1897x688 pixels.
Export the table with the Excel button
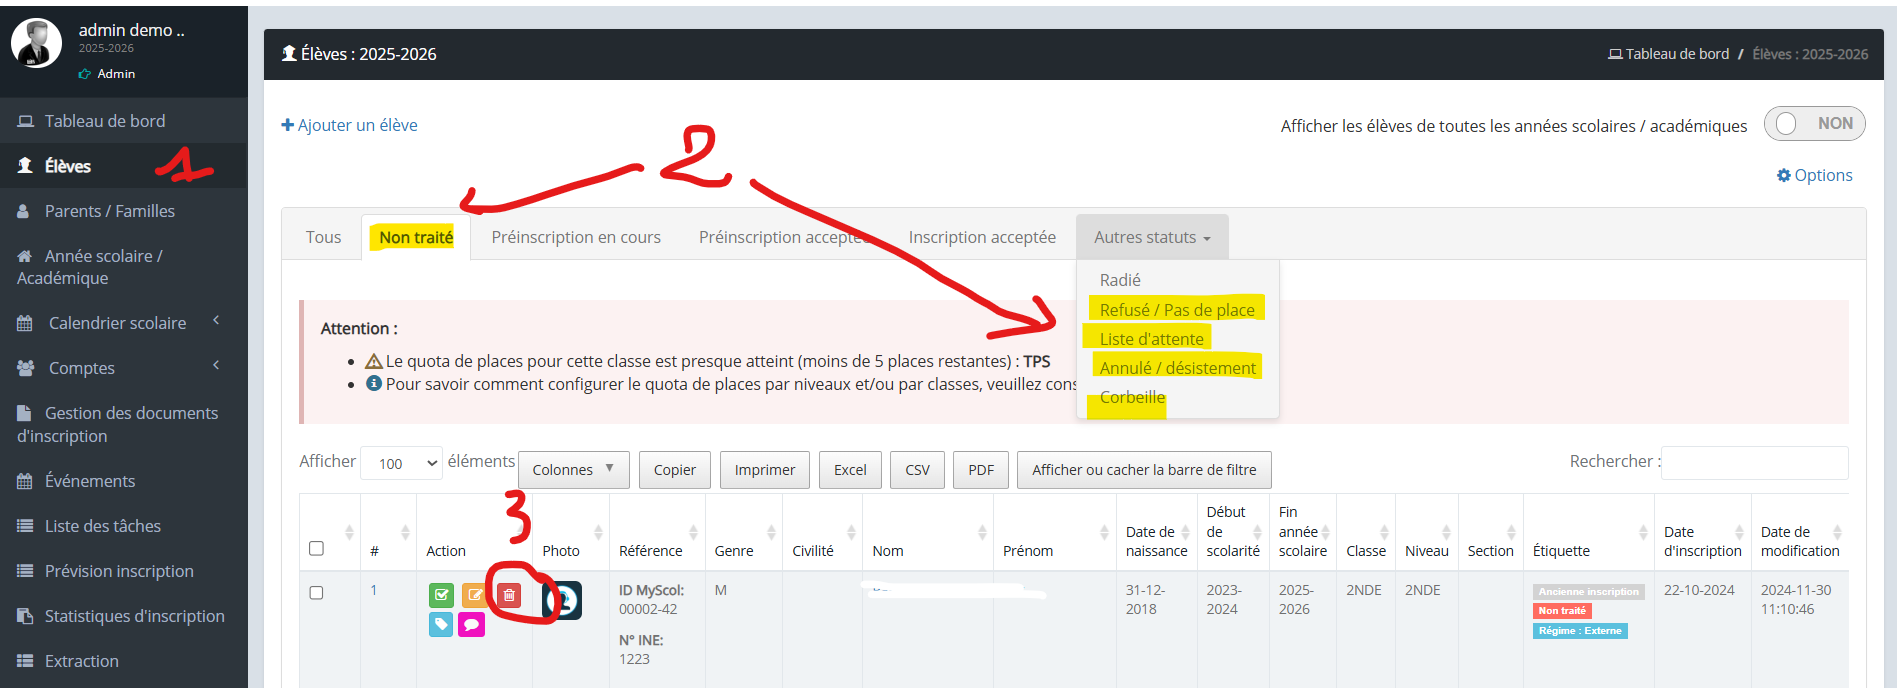point(850,470)
